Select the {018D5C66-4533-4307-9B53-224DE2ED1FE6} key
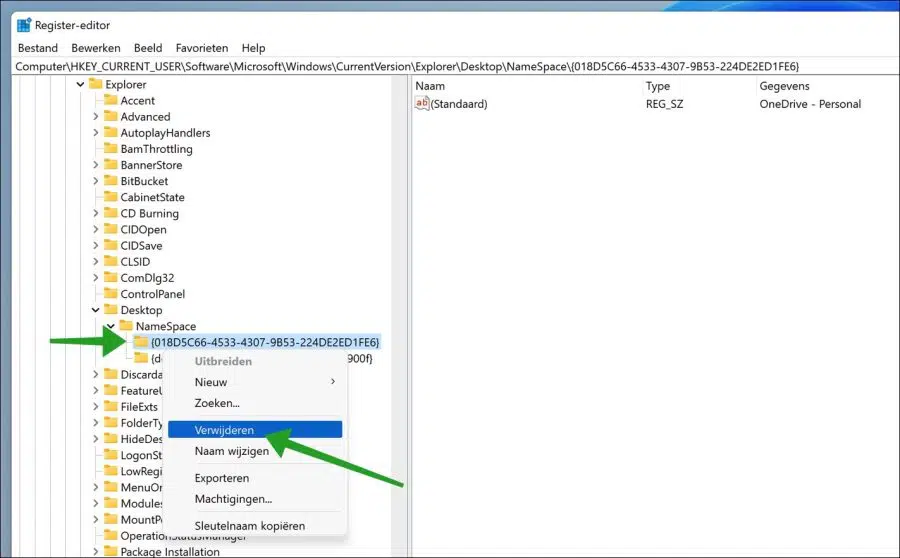 coord(265,342)
